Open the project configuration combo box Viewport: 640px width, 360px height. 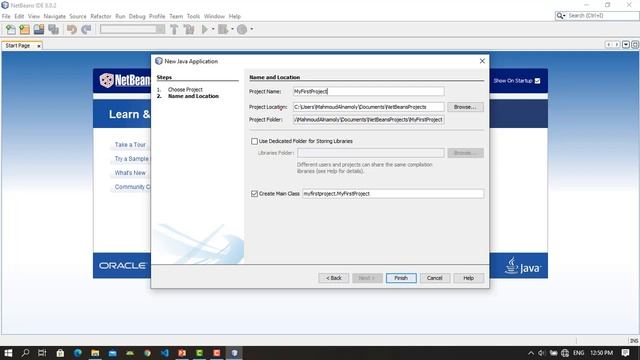point(133,29)
